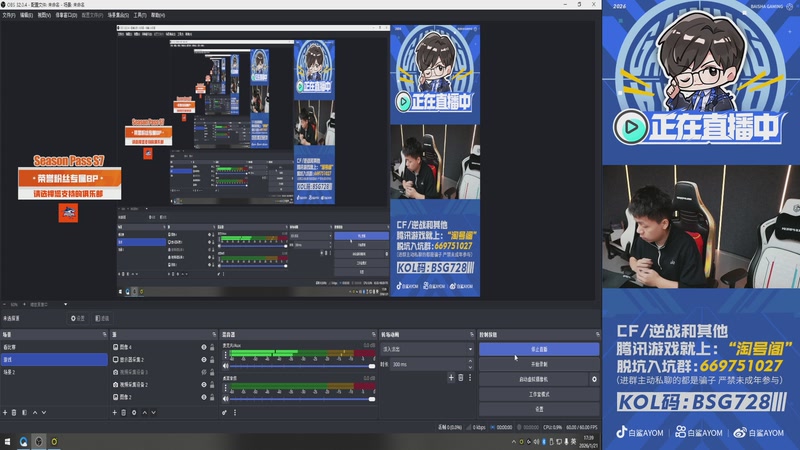This screenshot has height=450, width=800.
Task: Select the 场景 2 scene
Action: (54, 372)
